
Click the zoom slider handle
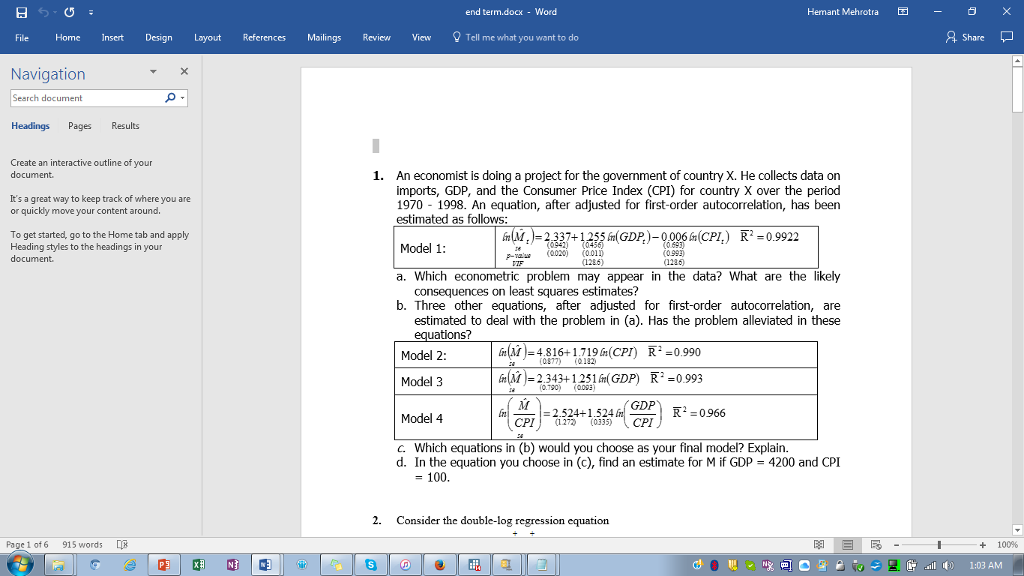(x=939, y=545)
